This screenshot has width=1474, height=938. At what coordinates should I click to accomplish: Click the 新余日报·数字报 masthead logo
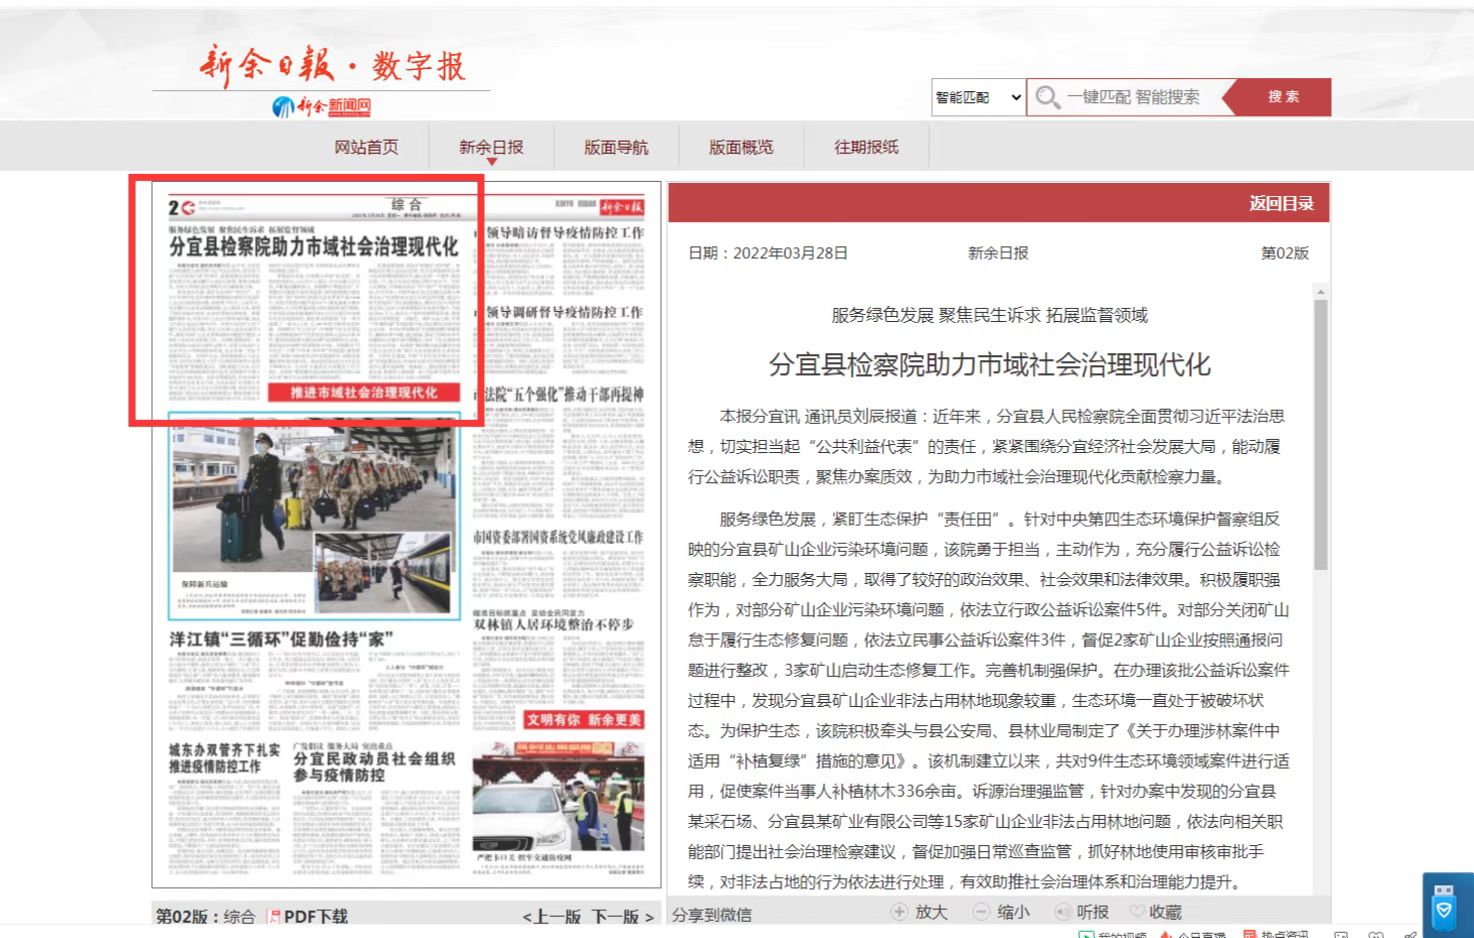click(332, 65)
